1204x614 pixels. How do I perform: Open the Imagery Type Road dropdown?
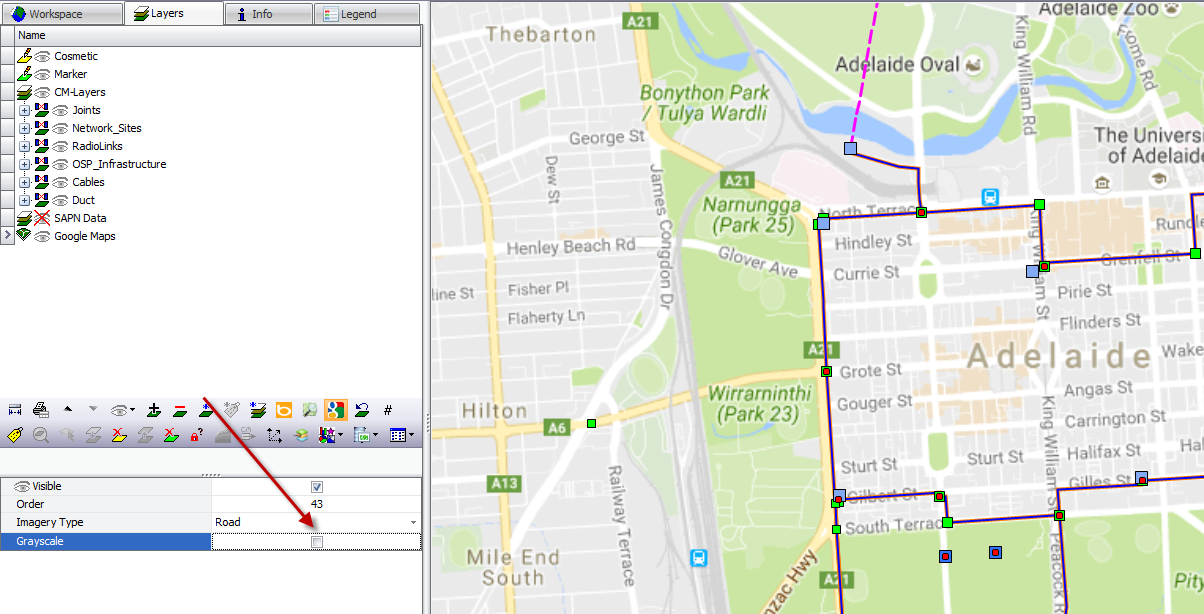point(413,523)
